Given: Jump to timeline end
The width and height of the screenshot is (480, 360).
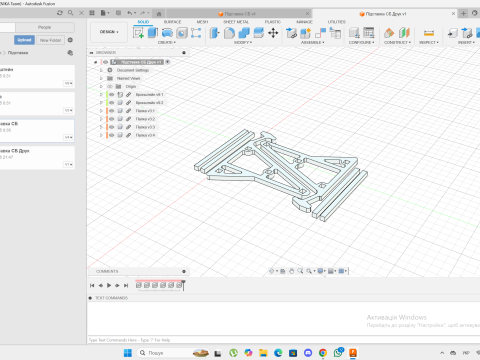Looking at the screenshot, I should pos(126,285).
